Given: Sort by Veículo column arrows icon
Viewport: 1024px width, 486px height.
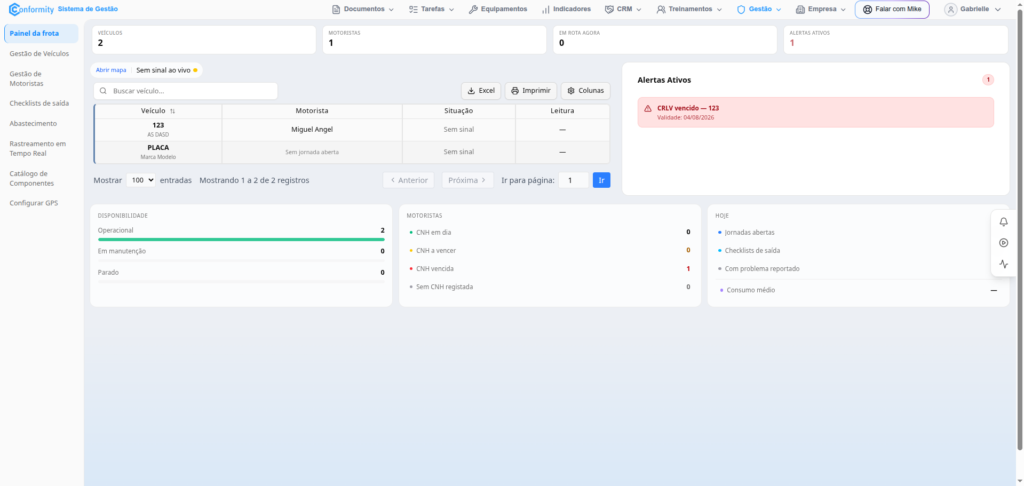Looking at the screenshot, I should pos(172,111).
